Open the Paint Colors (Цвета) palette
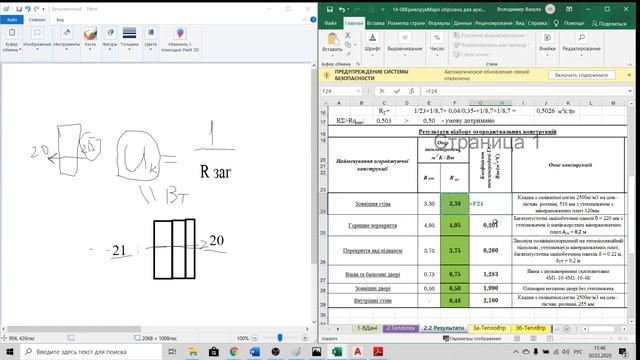Image resolution: width=640 pixels, height=360 pixels. (151, 40)
